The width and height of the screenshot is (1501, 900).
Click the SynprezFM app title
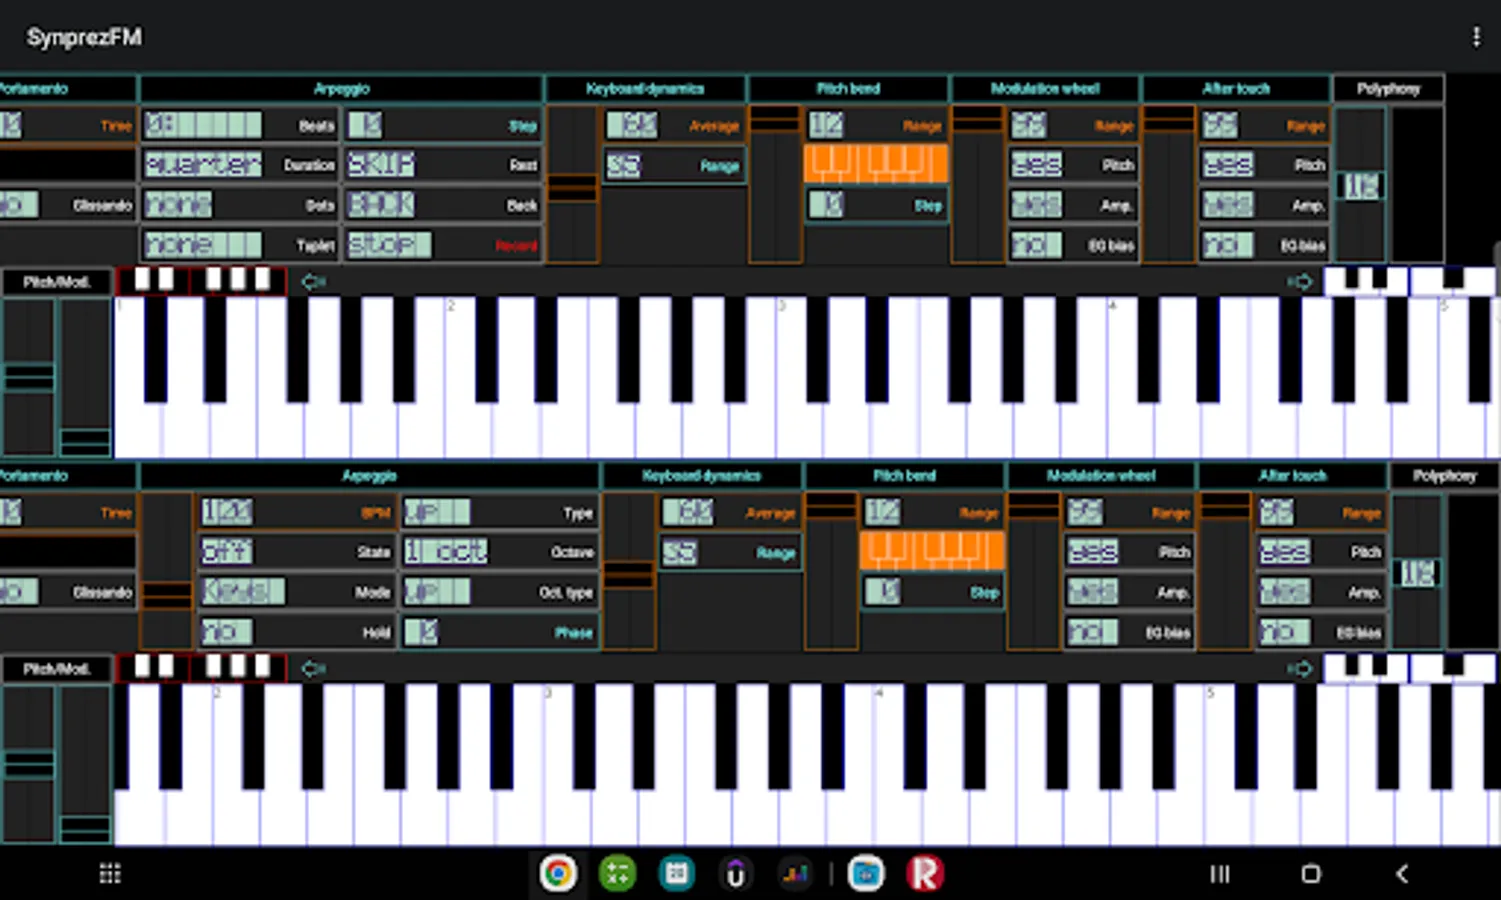(x=84, y=37)
